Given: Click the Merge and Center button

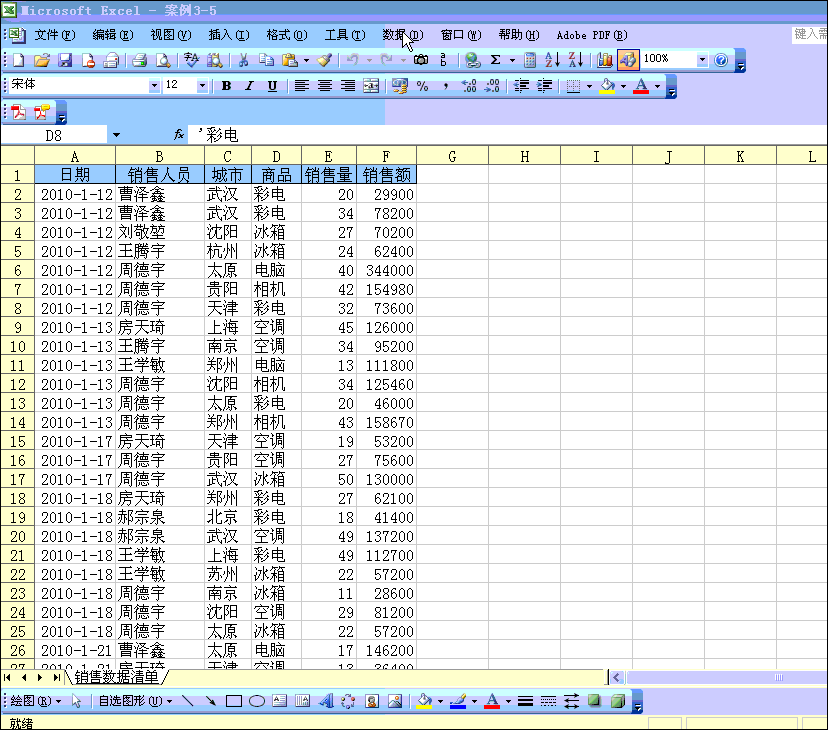Looking at the screenshot, I should (x=371, y=86).
